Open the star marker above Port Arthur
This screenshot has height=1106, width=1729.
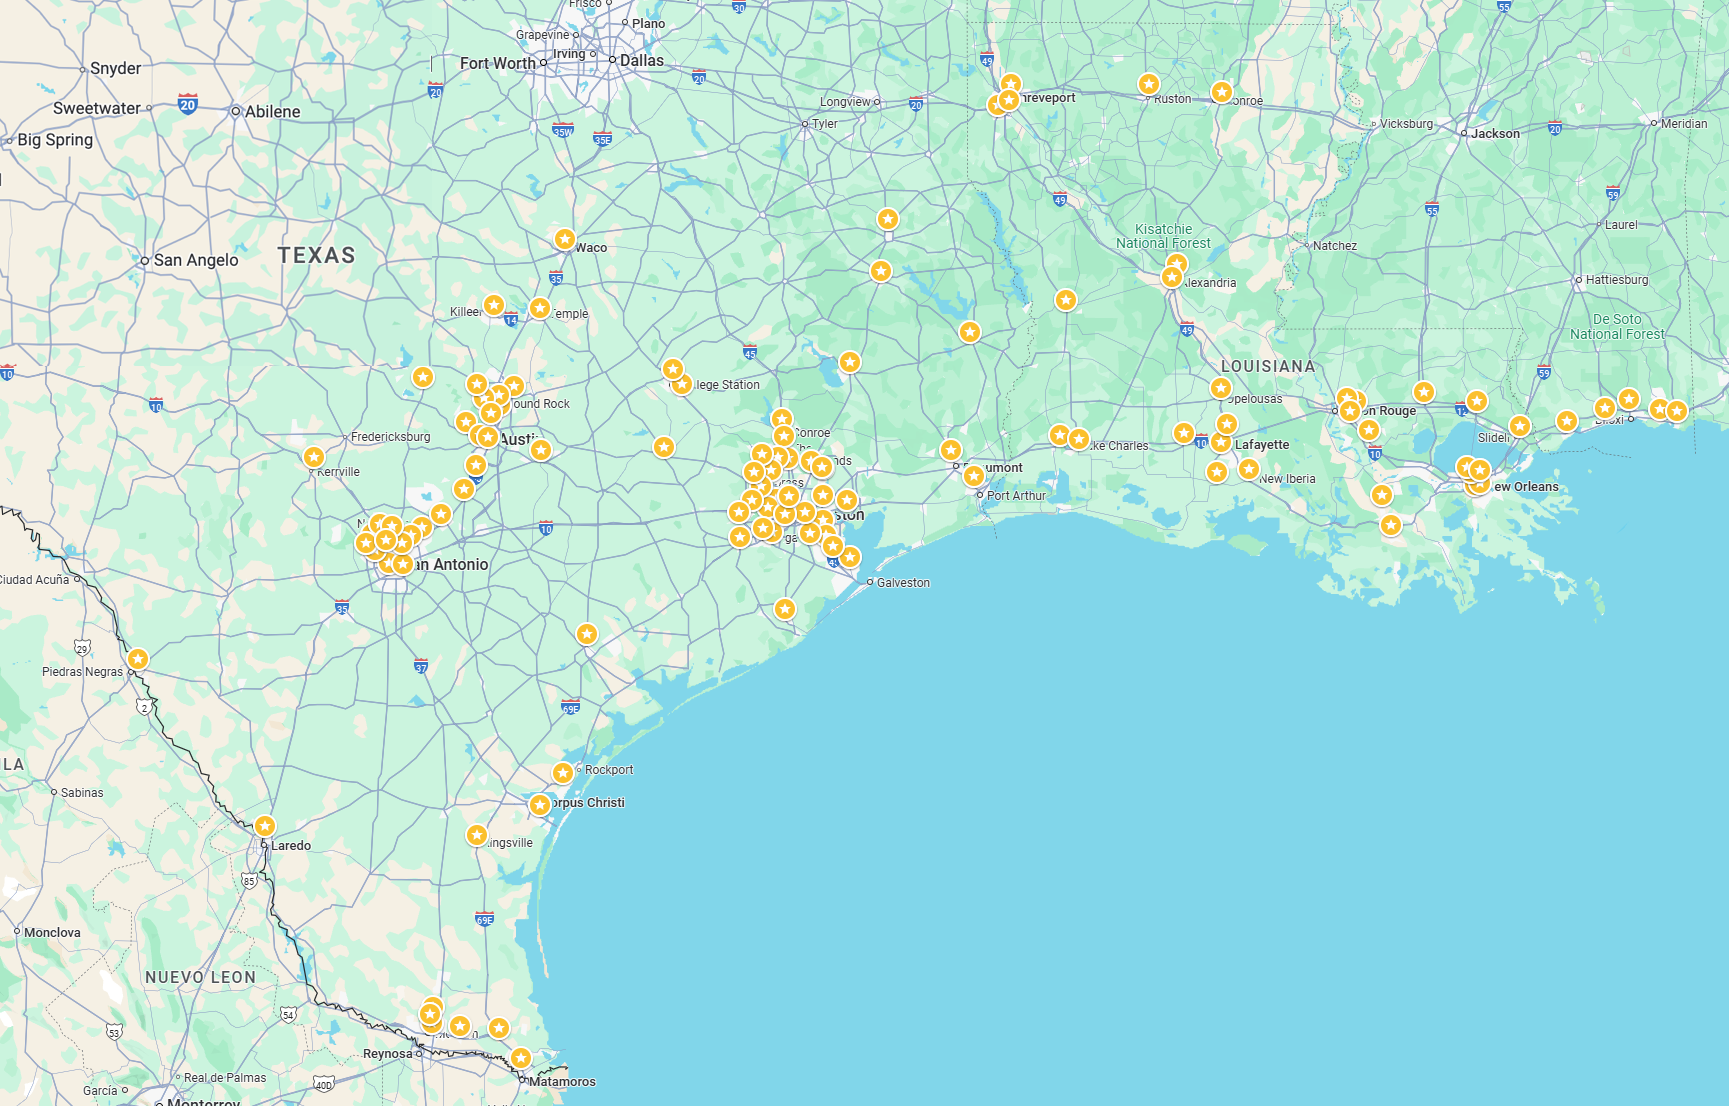click(x=974, y=476)
